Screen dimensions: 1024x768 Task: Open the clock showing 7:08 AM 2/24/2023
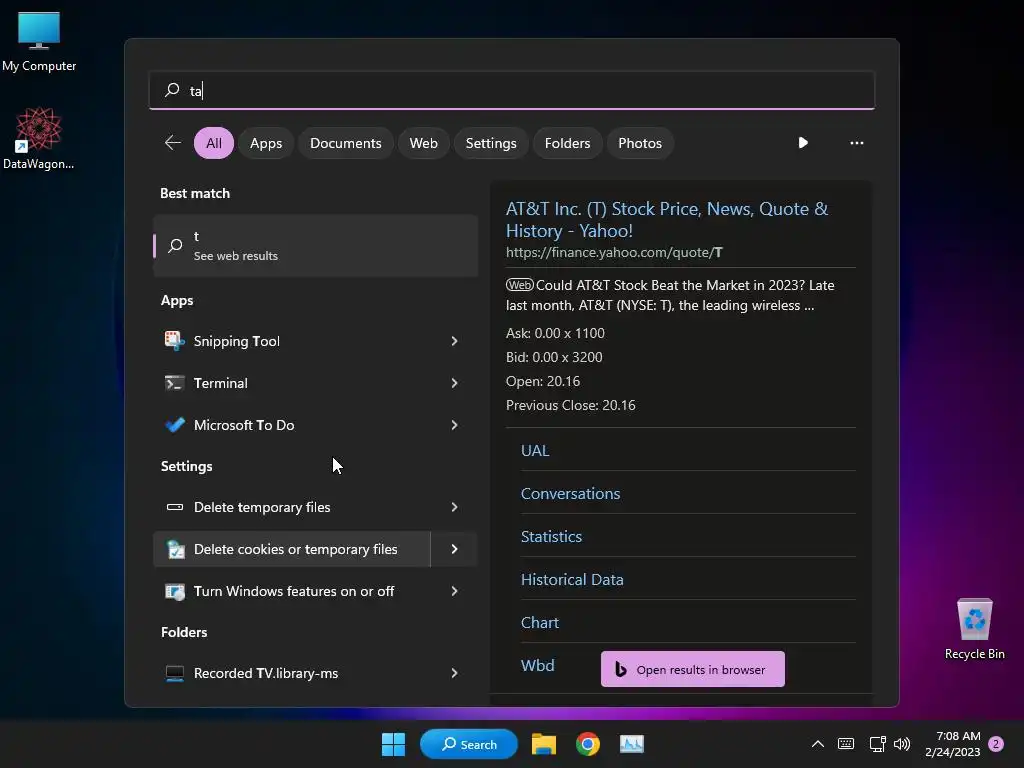[952, 744]
